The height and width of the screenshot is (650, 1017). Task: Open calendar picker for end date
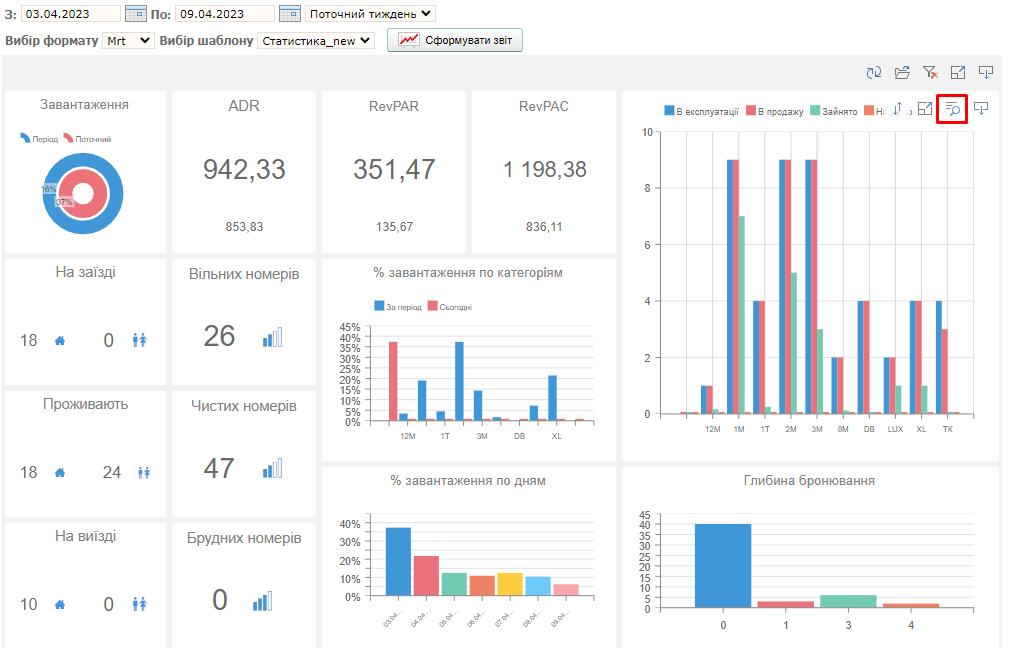(x=289, y=14)
